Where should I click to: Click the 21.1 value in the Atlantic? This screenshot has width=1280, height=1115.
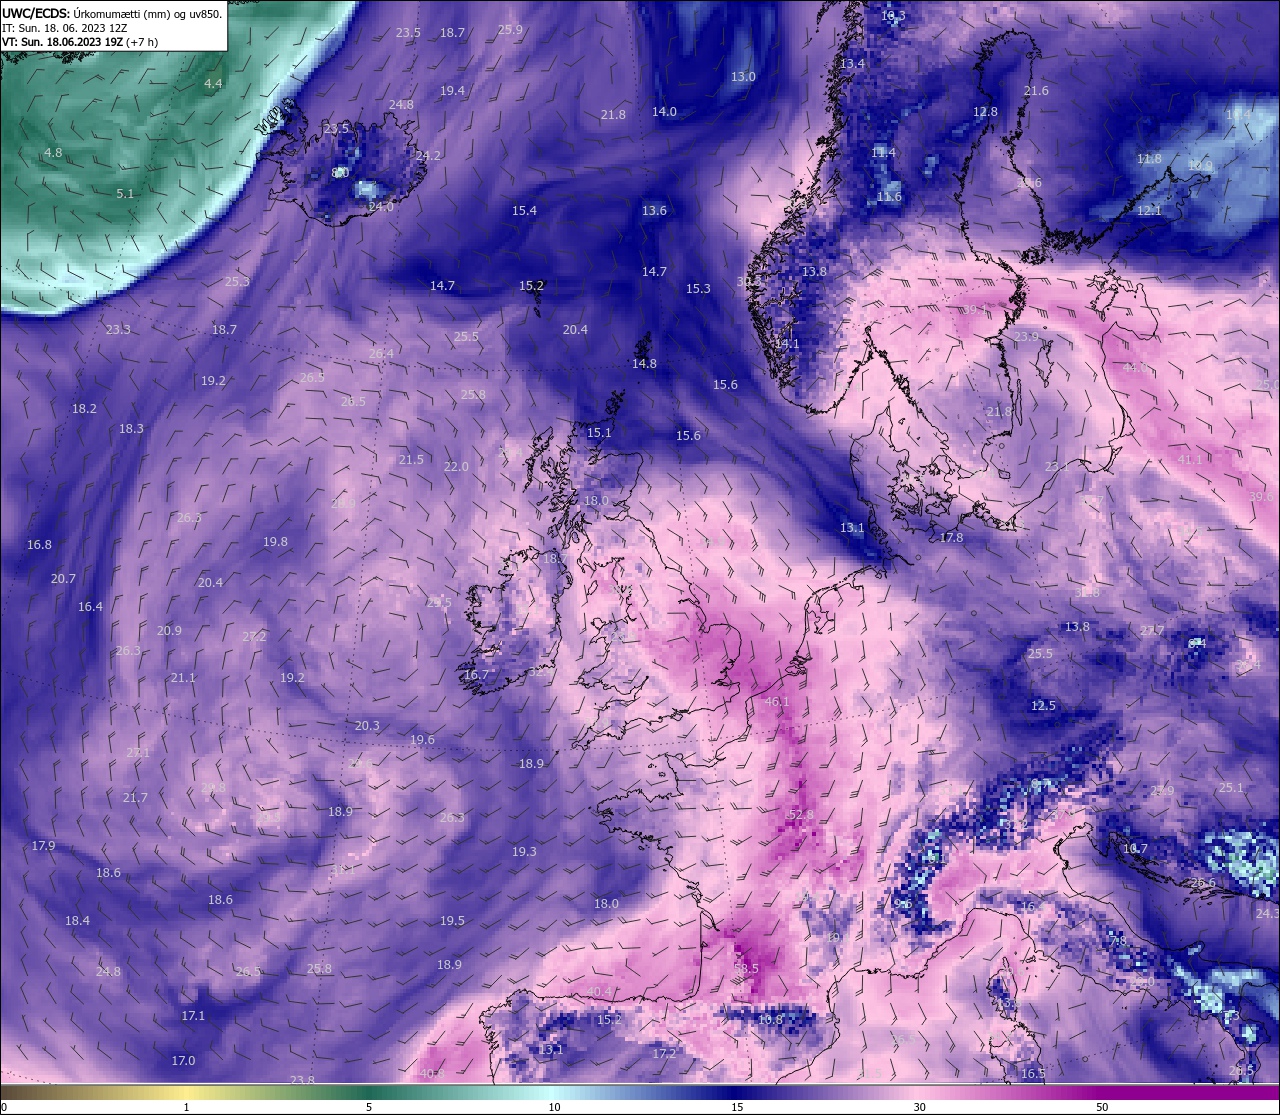coord(183,678)
